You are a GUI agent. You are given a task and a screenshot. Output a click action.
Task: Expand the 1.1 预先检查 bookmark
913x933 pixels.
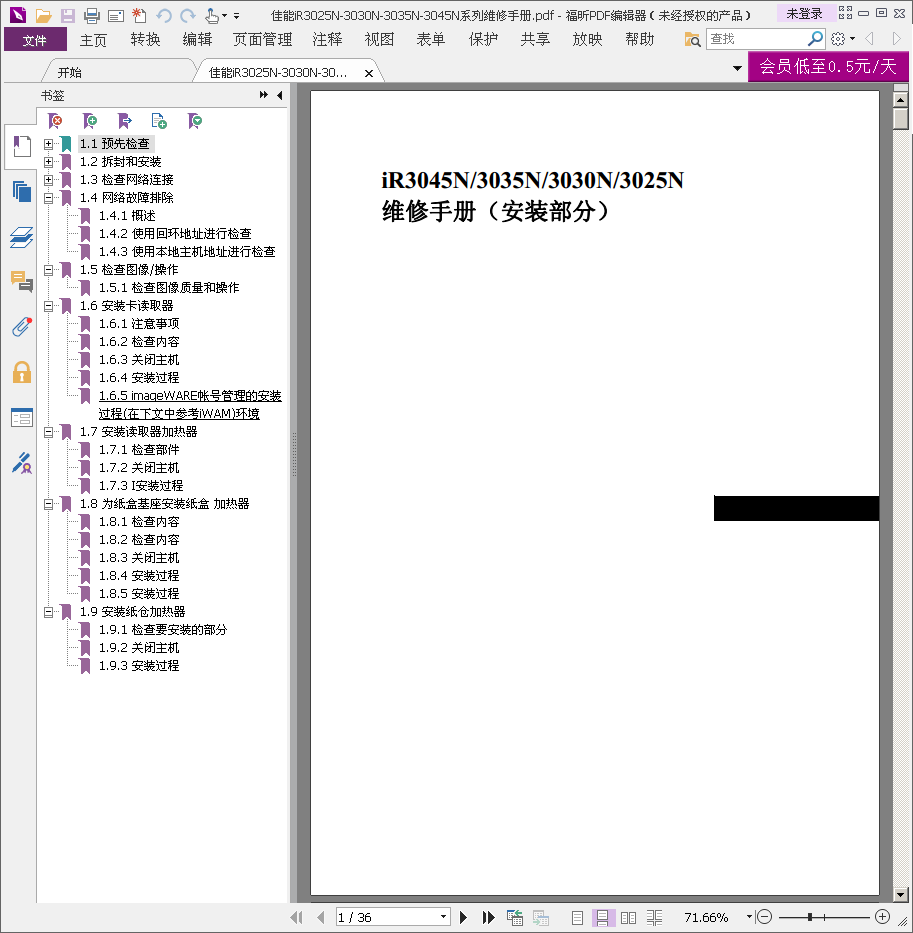tap(48, 143)
